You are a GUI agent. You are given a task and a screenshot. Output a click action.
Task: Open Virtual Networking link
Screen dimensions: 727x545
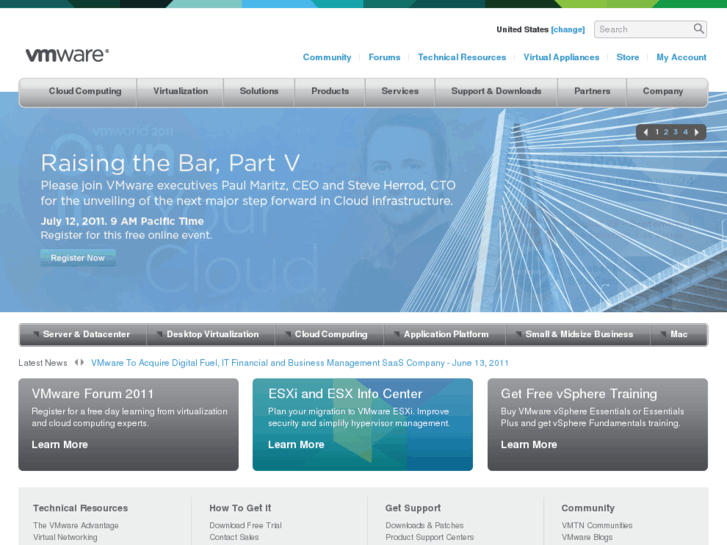click(65, 537)
